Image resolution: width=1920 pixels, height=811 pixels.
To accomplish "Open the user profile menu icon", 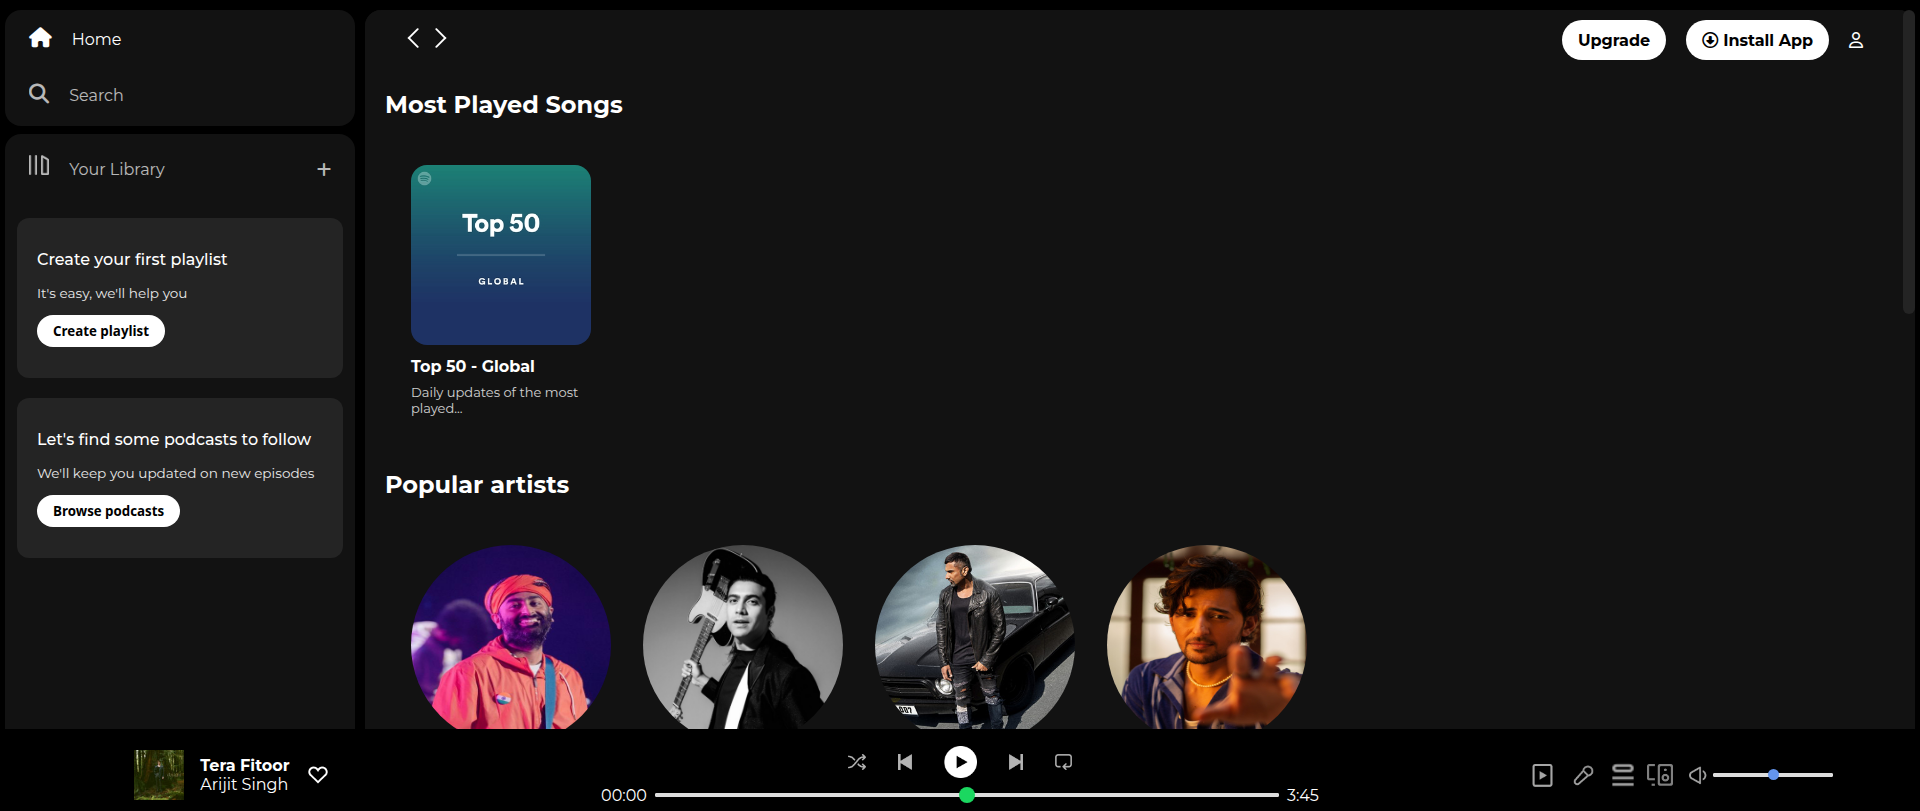I will [1856, 40].
